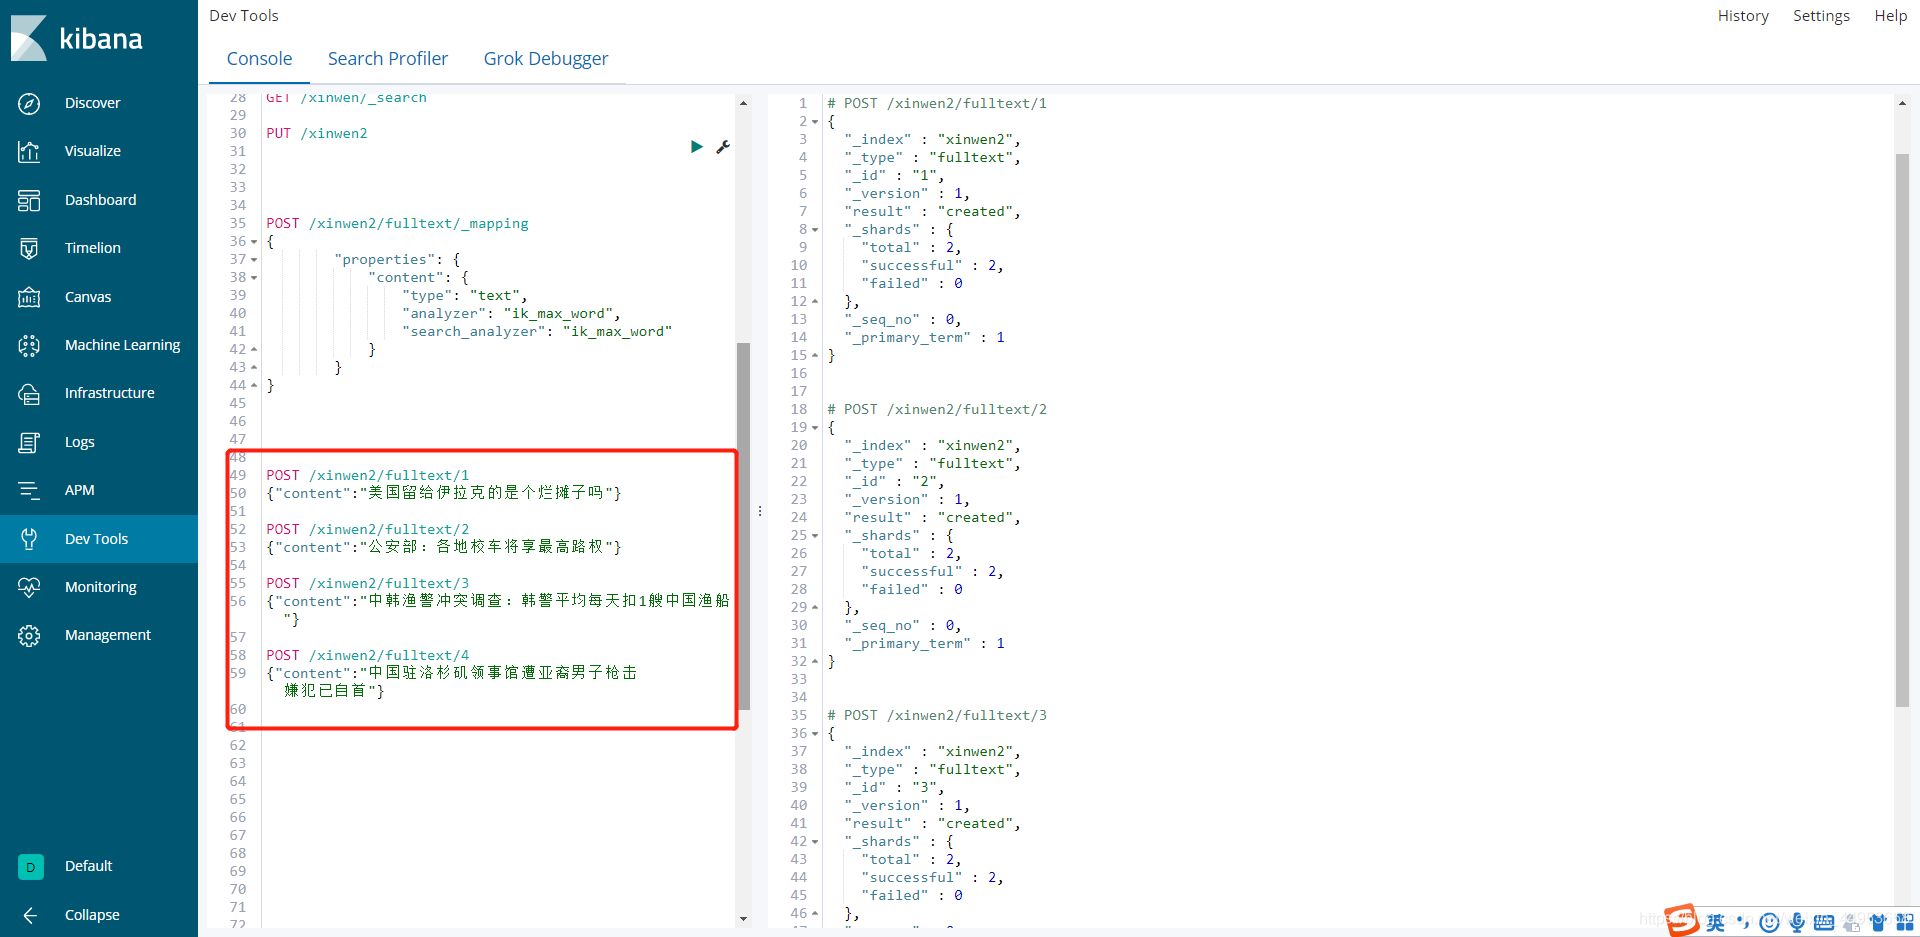The height and width of the screenshot is (937, 1920).
Task: Open the Grok Debugger tab
Action: (546, 59)
